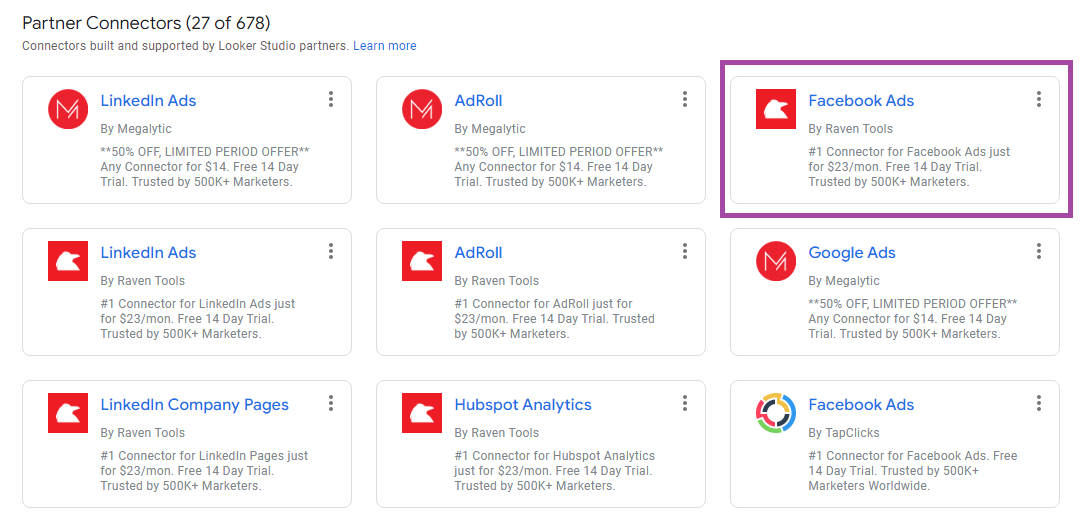Image resolution: width=1081 pixels, height=529 pixels.
Task: Click 'By Raven Tools' under top-row Facebook Ads
Action: 850,128
